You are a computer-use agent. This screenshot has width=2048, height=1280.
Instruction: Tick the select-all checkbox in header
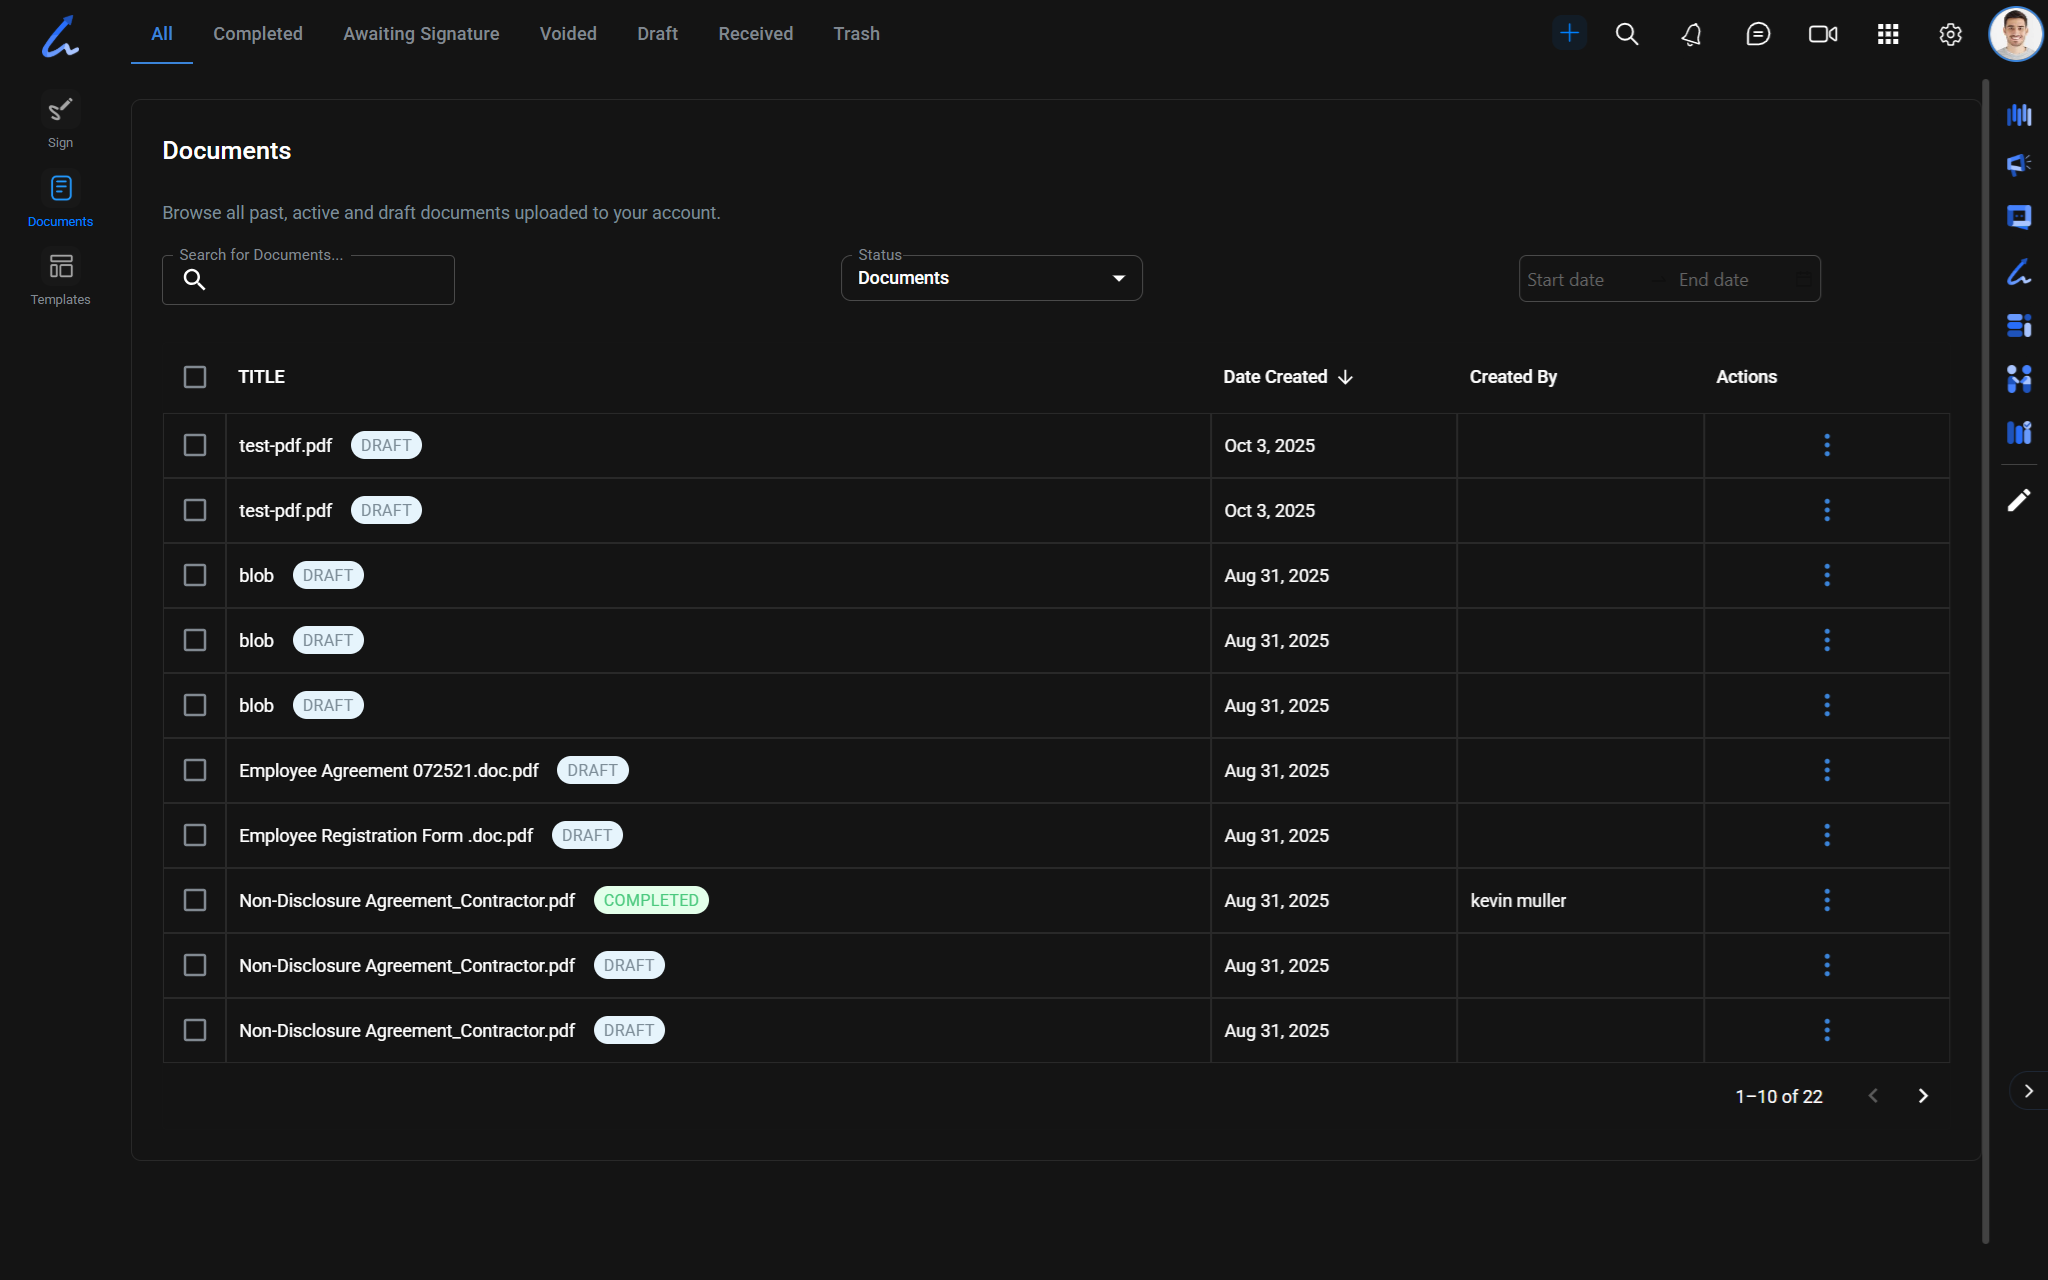[x=195, y=377]
